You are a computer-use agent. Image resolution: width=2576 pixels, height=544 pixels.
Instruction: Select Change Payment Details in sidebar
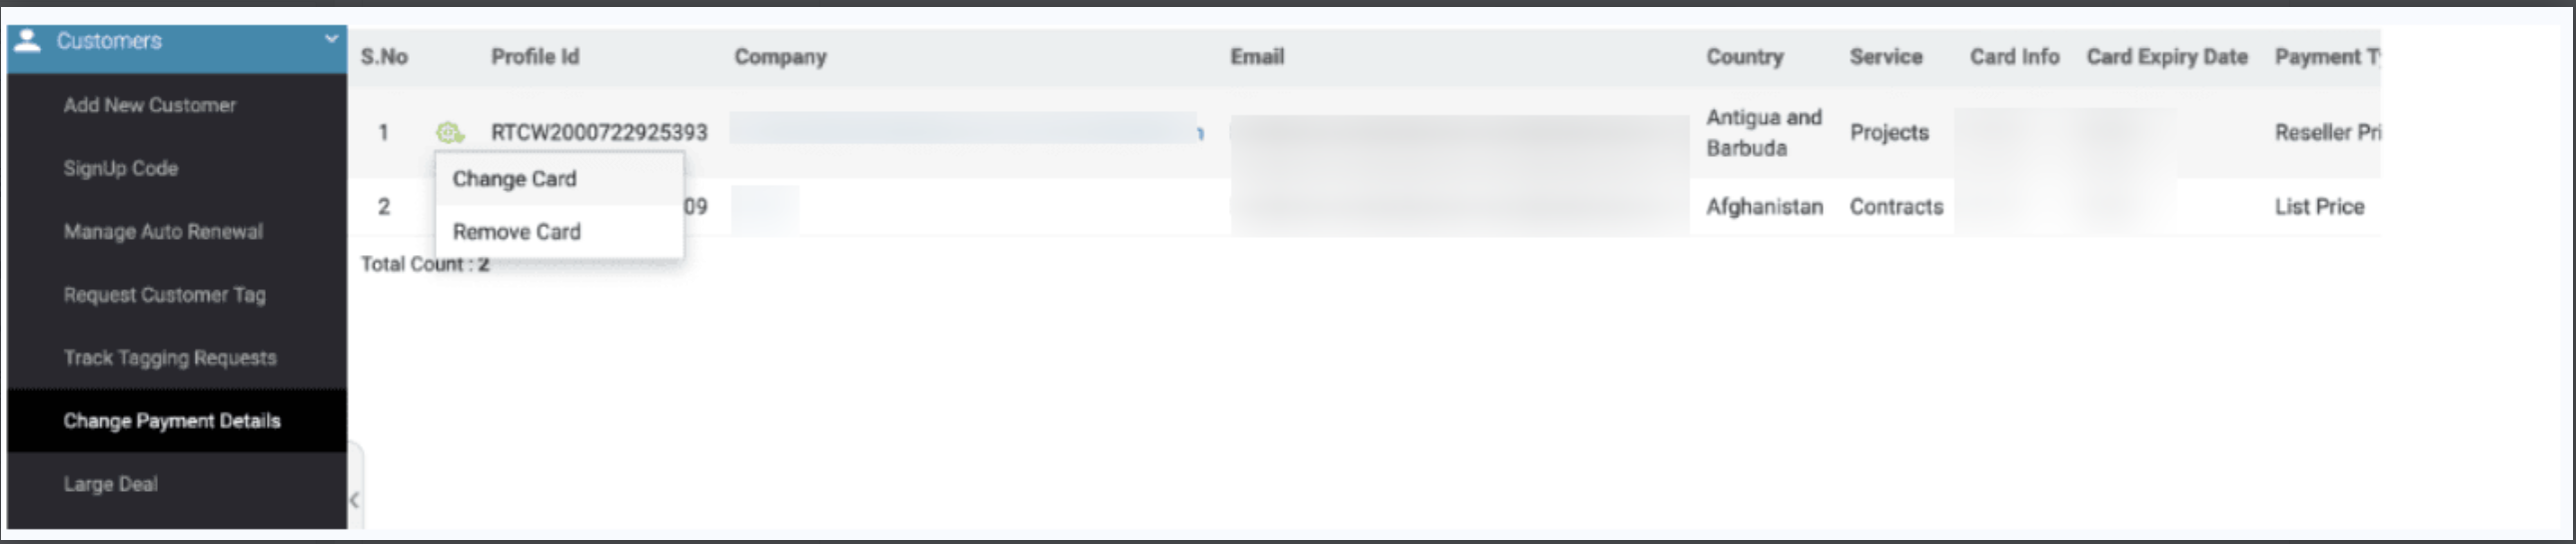coord(172,421)
